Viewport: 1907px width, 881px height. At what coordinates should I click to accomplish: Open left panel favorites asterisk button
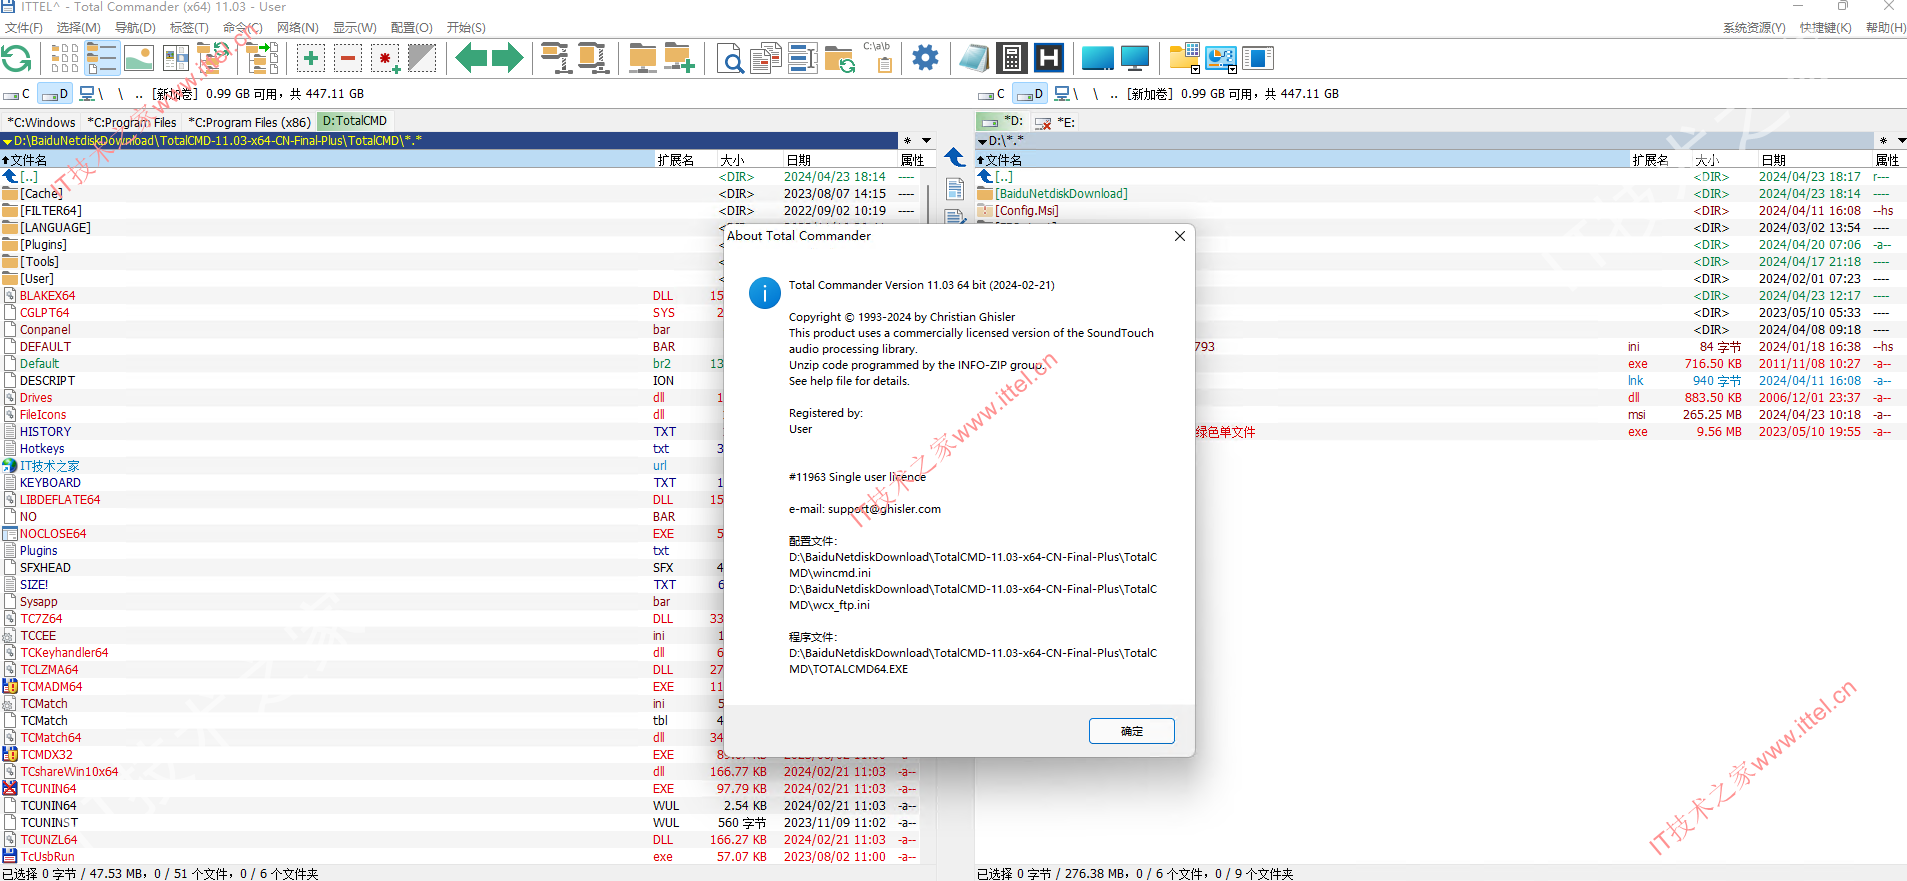(x=907, y=141)
